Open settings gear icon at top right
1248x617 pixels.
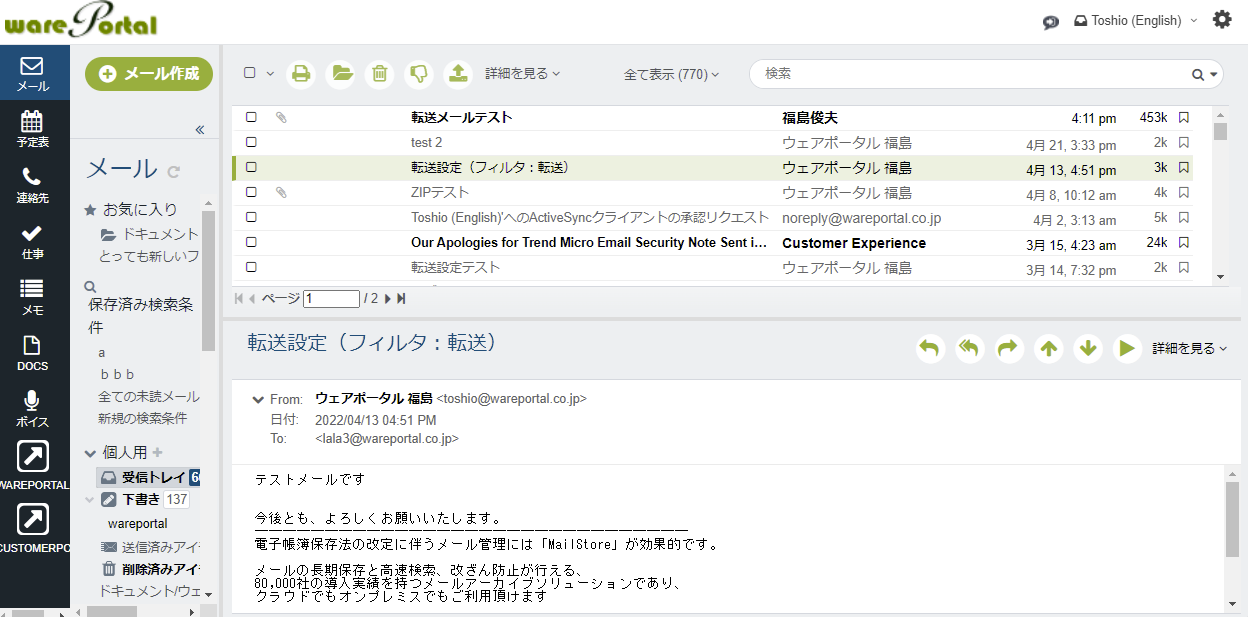point(1222,20)
